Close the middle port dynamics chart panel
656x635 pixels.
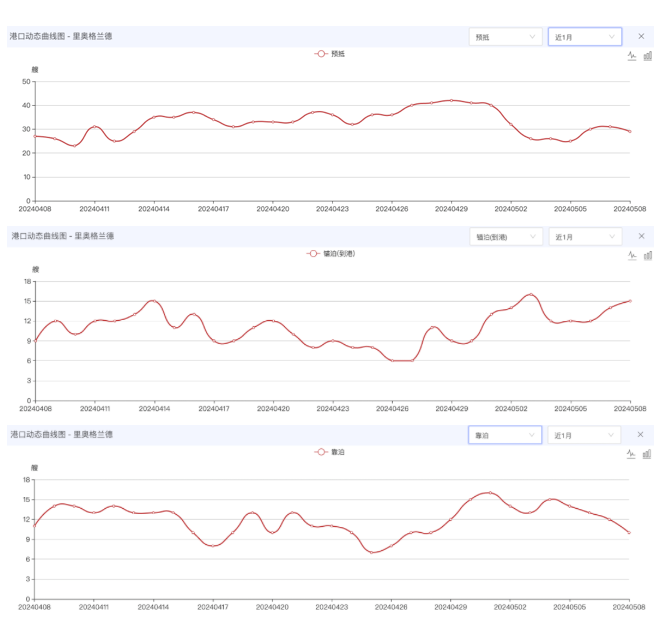click(641, 236)
